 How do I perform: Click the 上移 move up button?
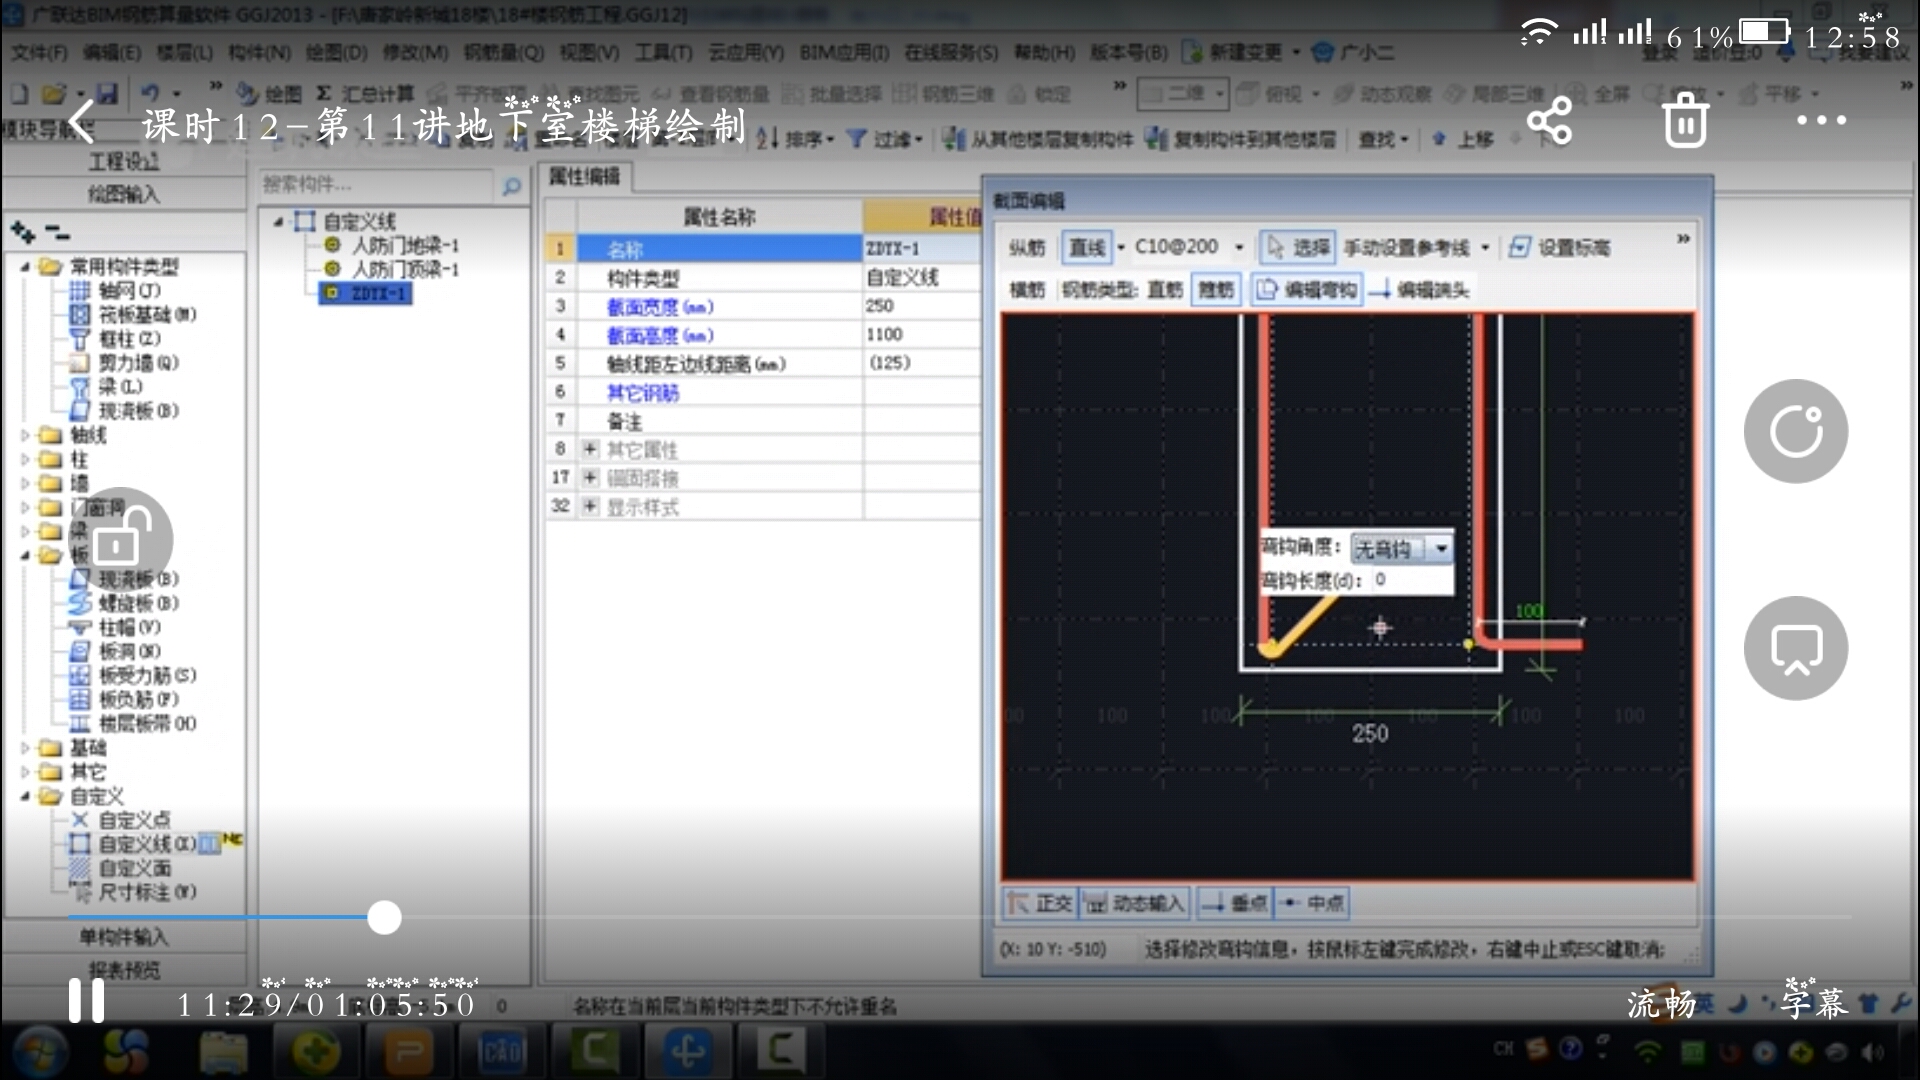[1462, 139]
